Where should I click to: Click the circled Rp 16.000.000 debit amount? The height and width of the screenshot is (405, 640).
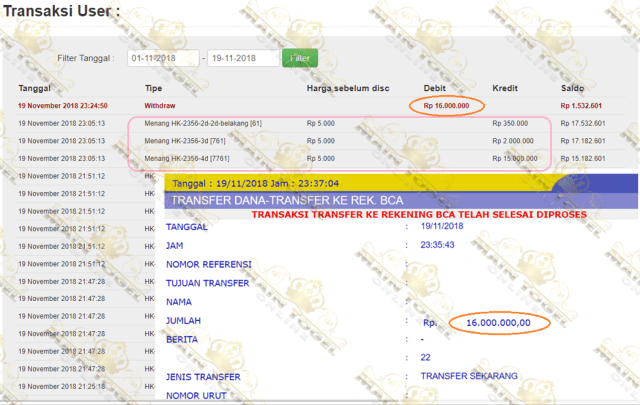[x=446, y=106]
